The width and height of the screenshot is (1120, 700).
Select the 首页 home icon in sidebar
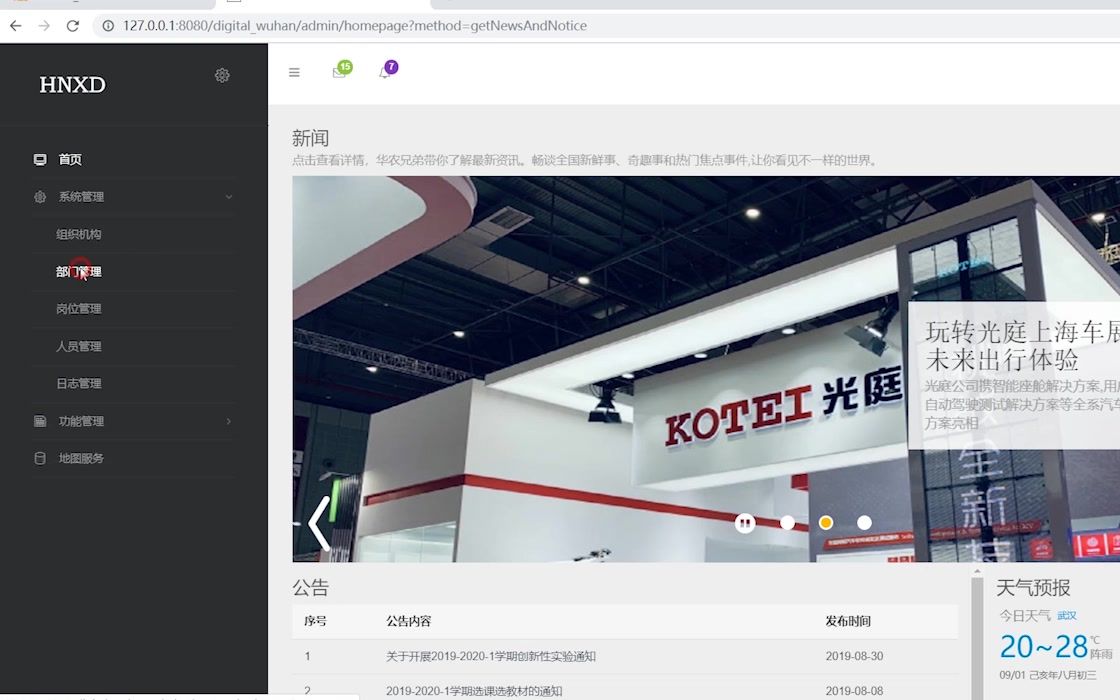point(39,158)
